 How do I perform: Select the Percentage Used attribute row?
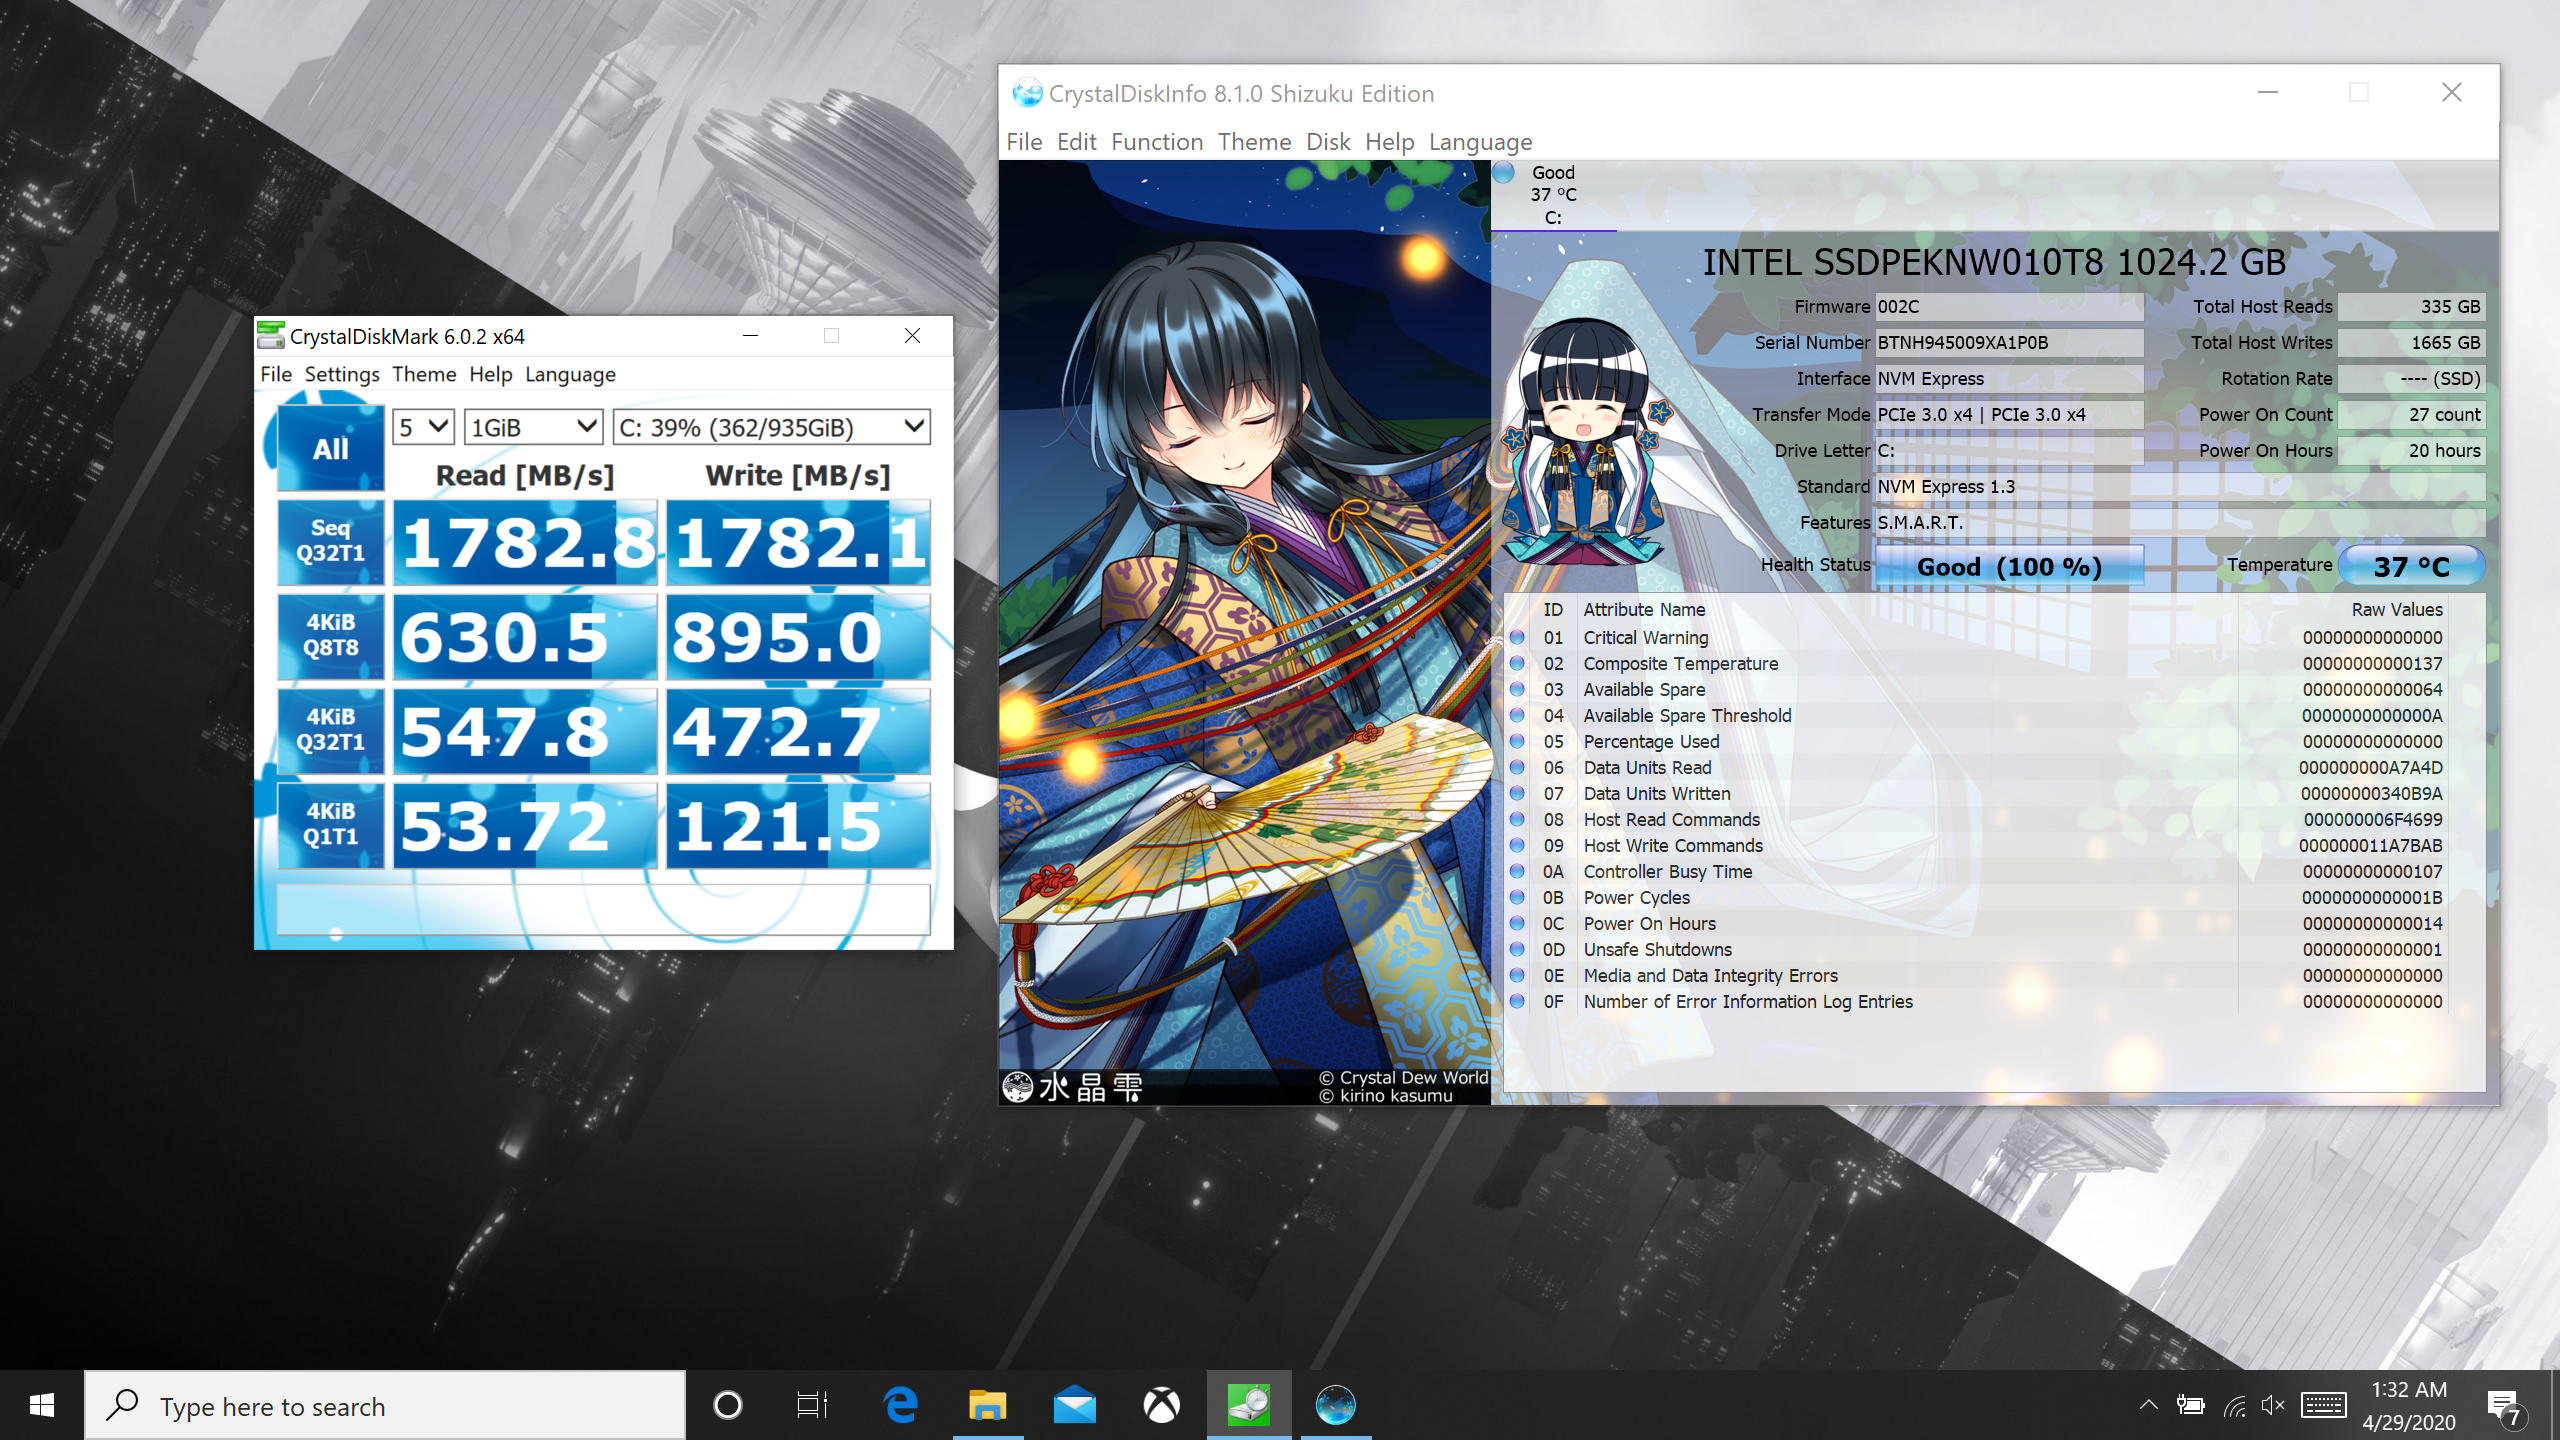point(1976,742)
